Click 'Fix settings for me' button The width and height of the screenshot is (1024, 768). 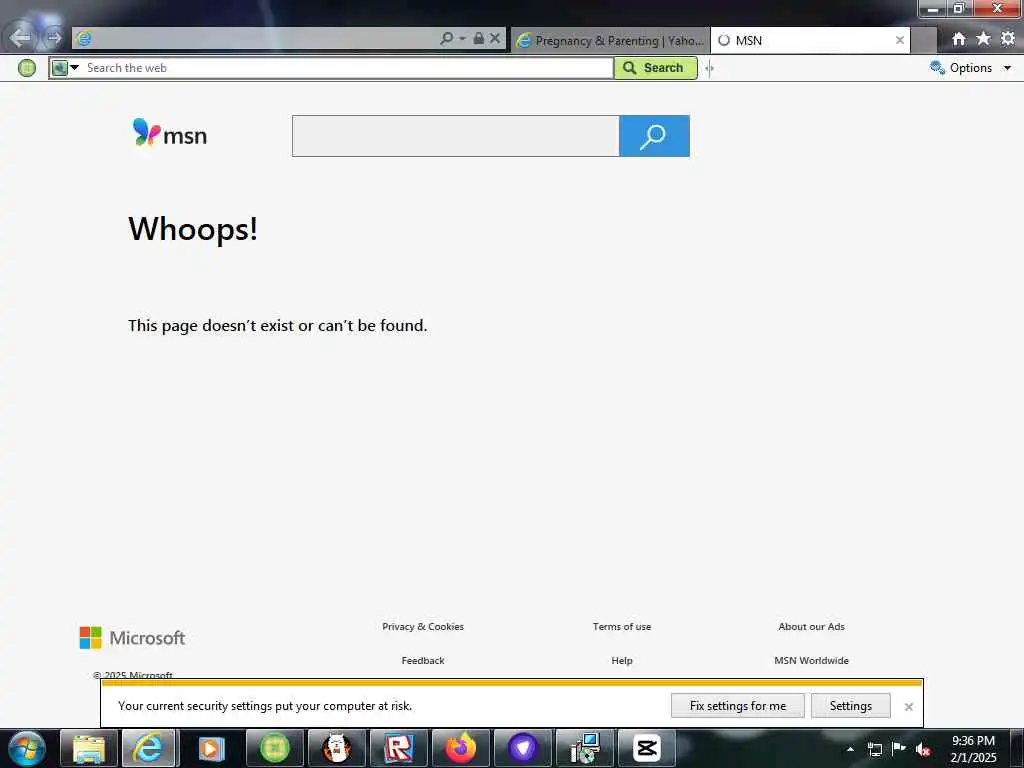pyautogui.click(x=737, y=706)
